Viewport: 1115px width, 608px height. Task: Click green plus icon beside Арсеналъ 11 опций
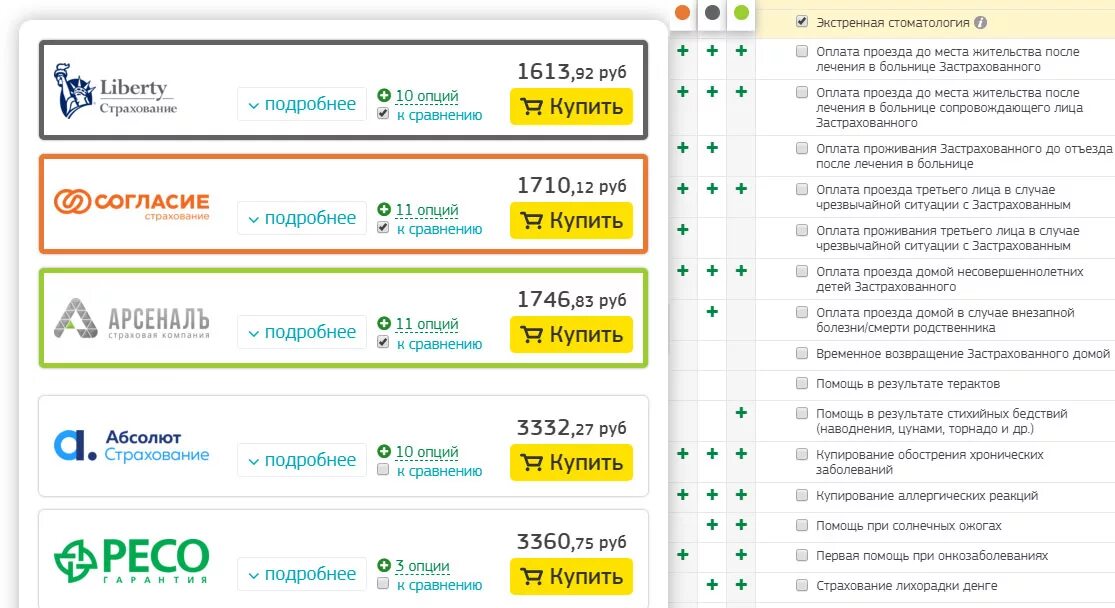pos(384,323)
